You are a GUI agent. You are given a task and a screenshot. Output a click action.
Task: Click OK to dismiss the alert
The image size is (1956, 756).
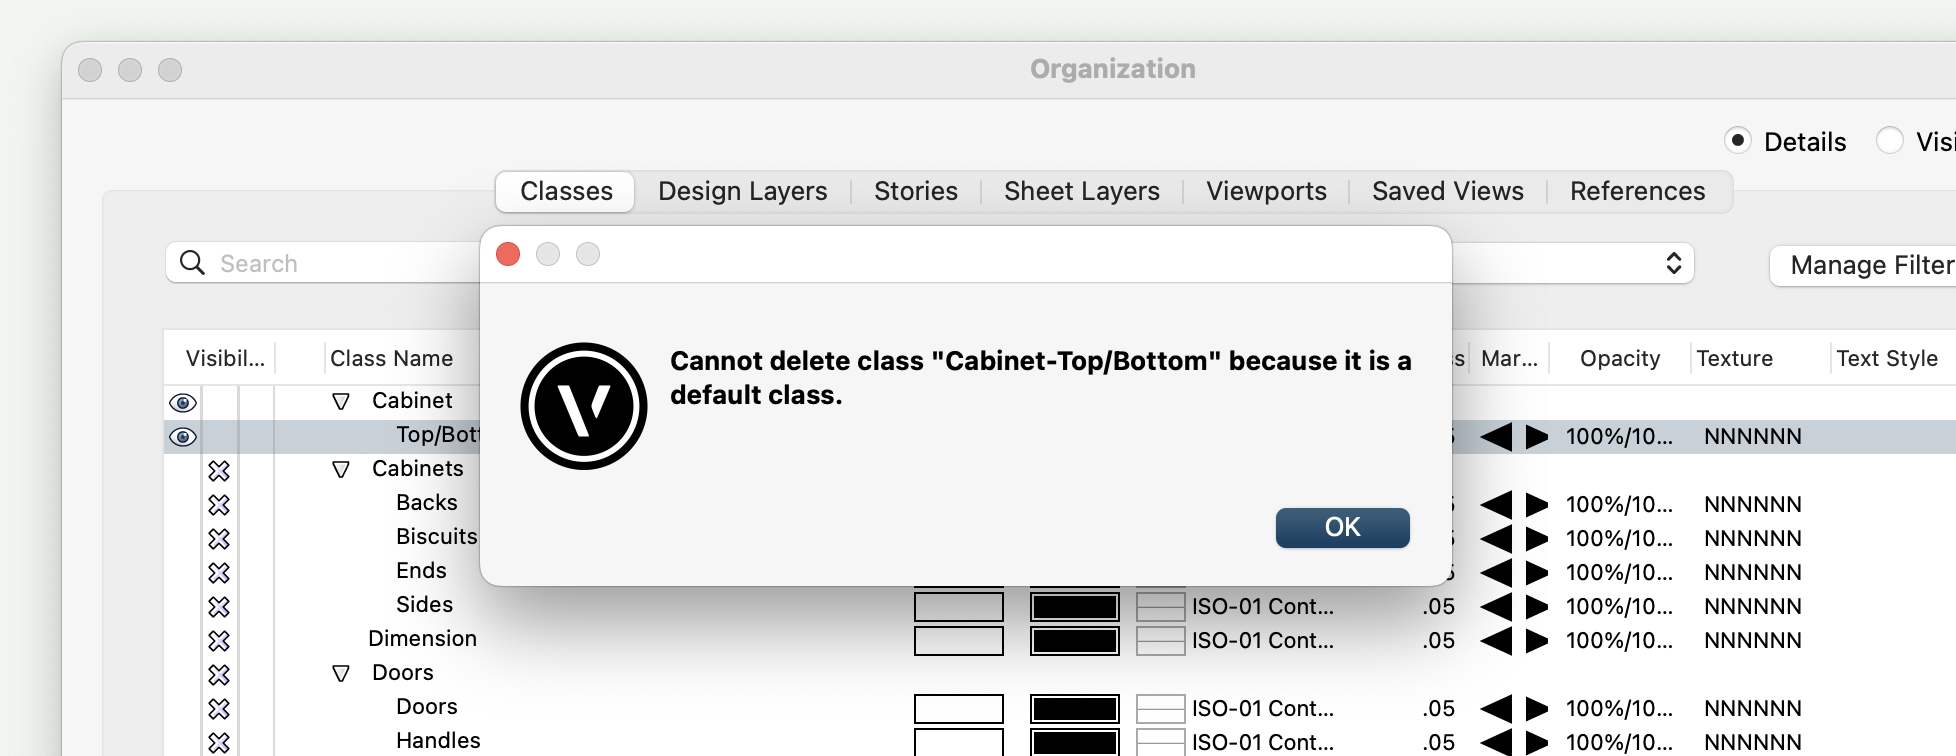click(x=1343, y=527)
